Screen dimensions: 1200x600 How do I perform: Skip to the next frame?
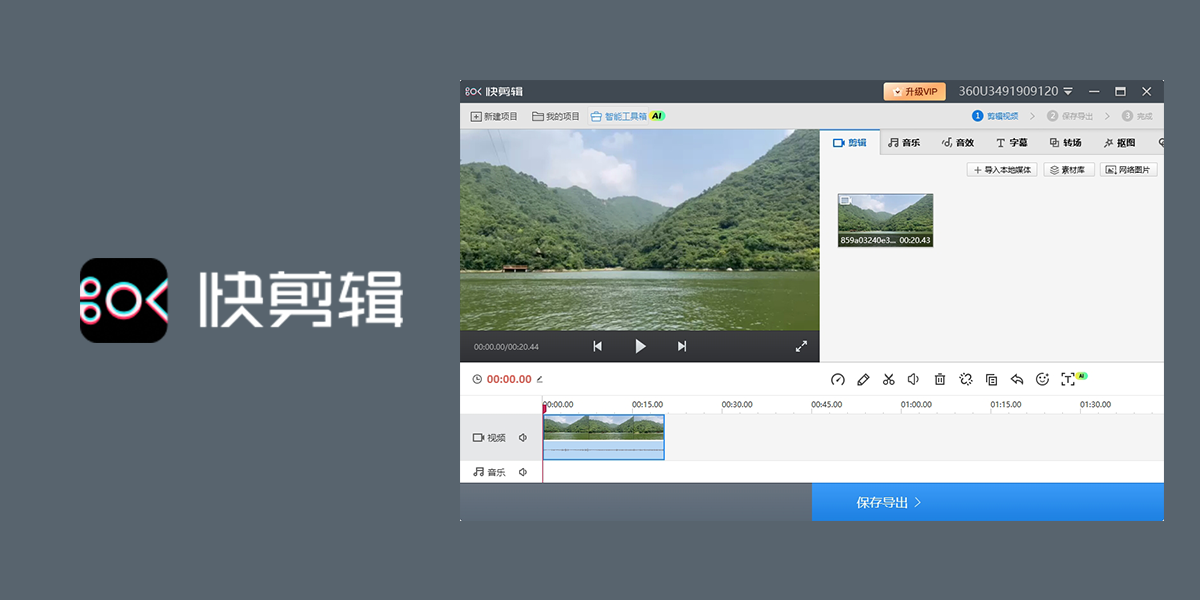click(x=682, y=346)
